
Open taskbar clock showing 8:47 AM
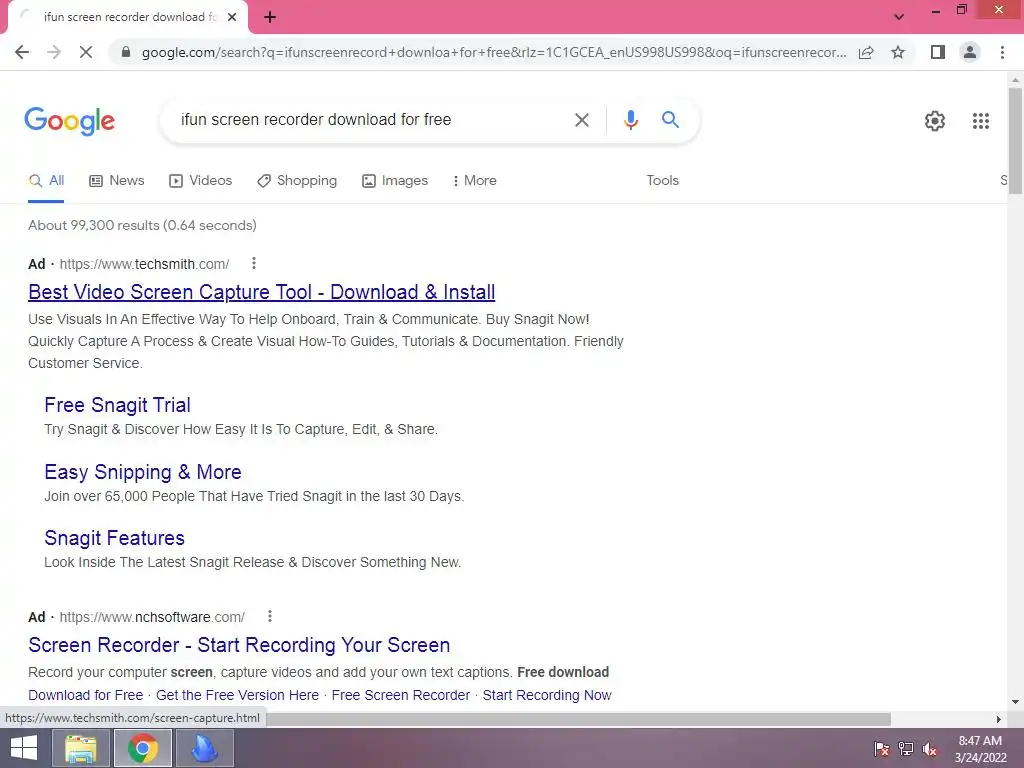(980, 748)
